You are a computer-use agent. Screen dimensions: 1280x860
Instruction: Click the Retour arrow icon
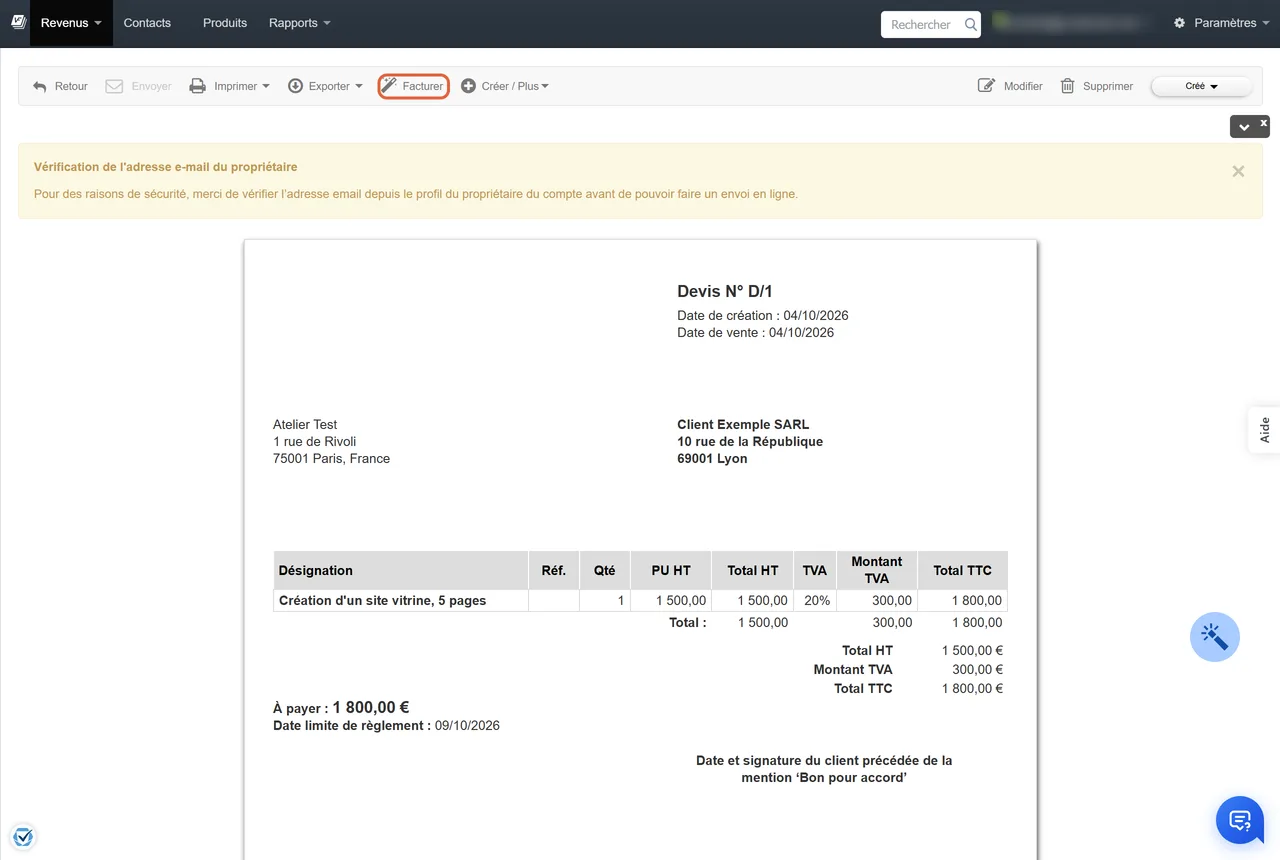coord(40,86)
